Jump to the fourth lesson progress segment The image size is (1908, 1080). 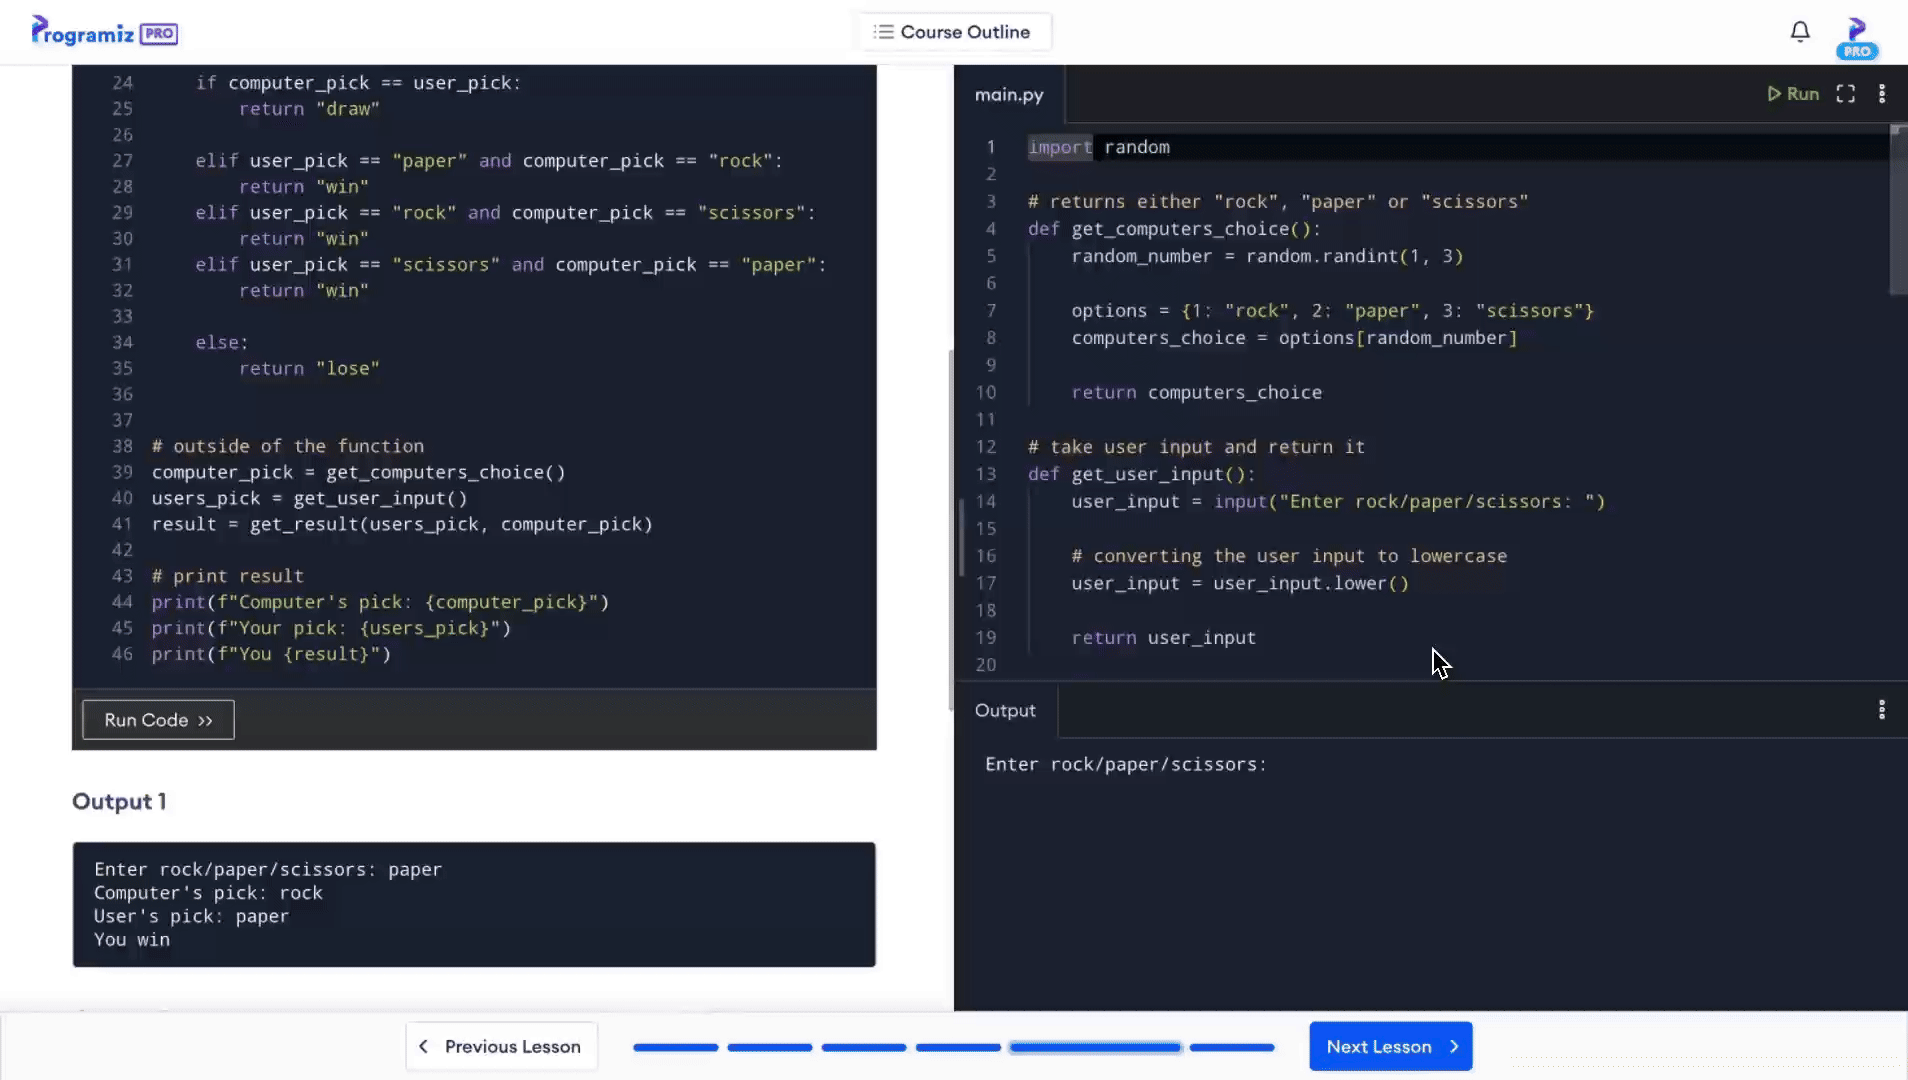(958, 1047)
